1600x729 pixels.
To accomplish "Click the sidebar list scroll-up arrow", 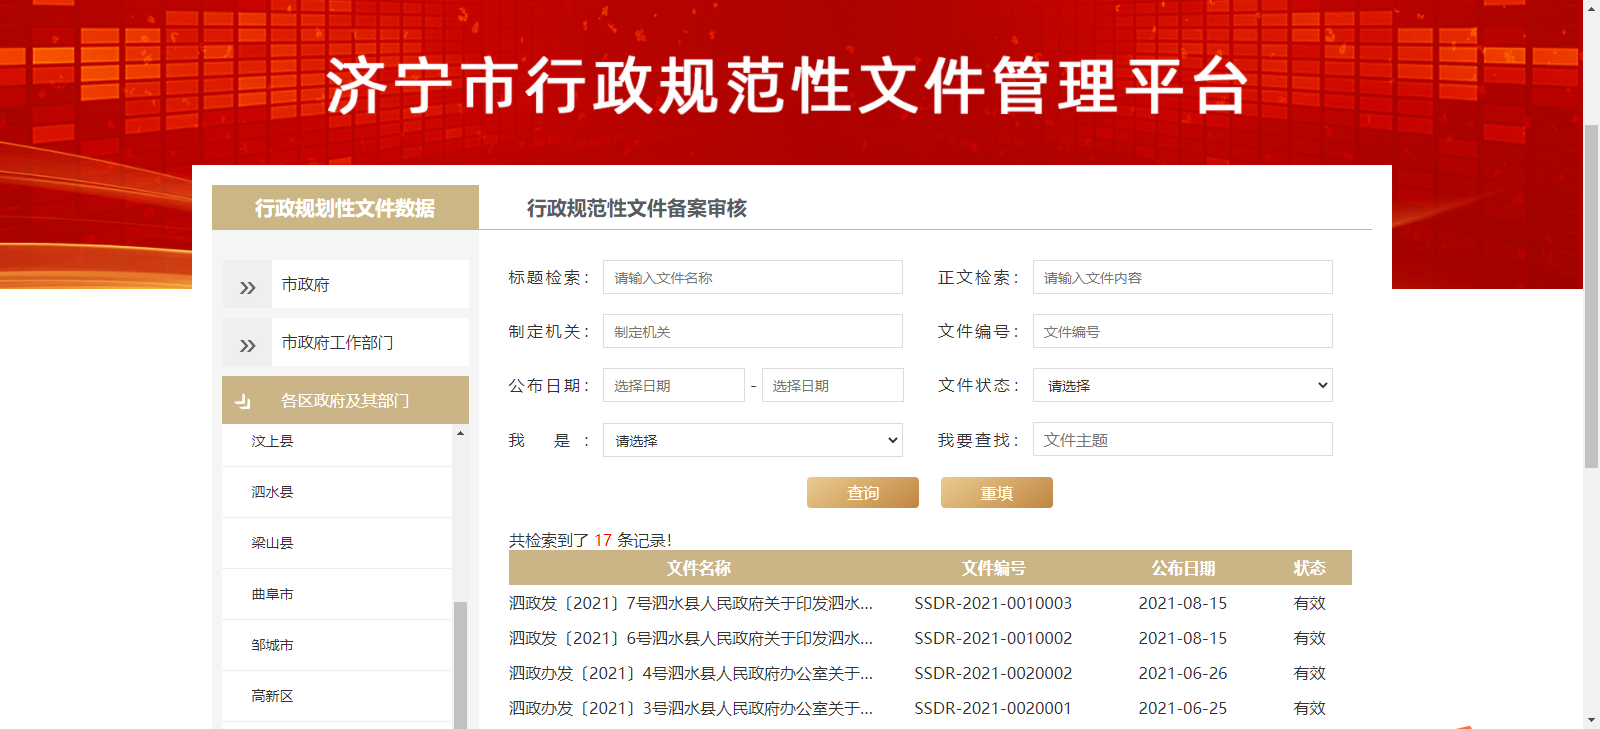I will coord(460,433).
